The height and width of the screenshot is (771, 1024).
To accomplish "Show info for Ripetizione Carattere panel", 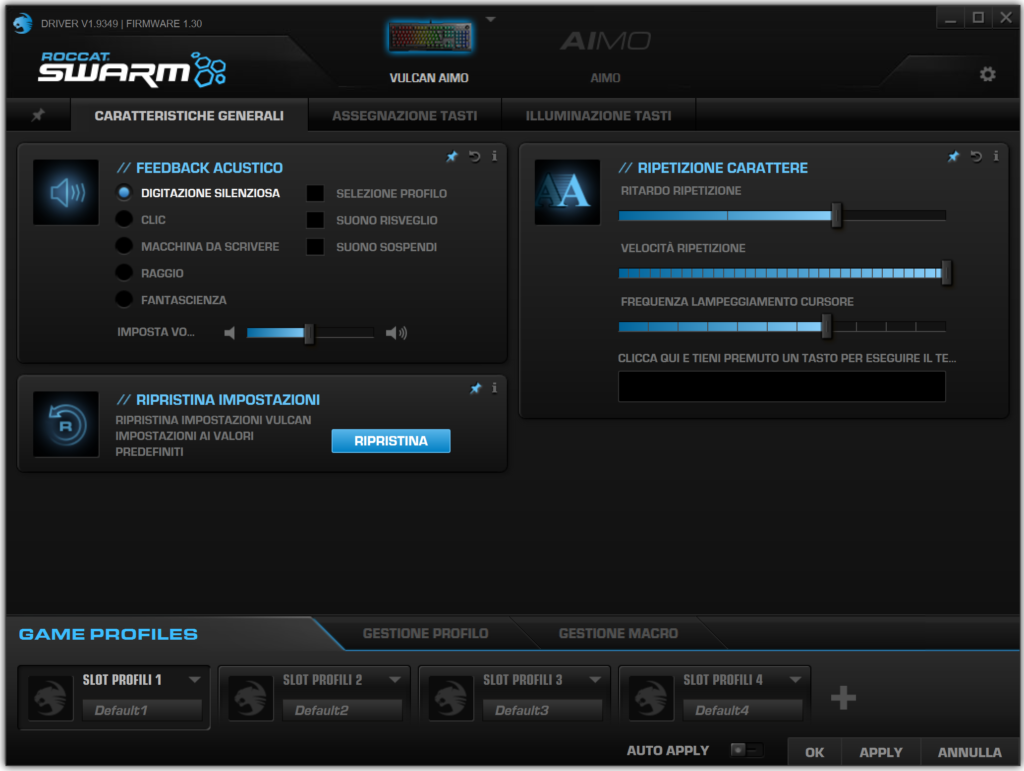I will point(996,157).
